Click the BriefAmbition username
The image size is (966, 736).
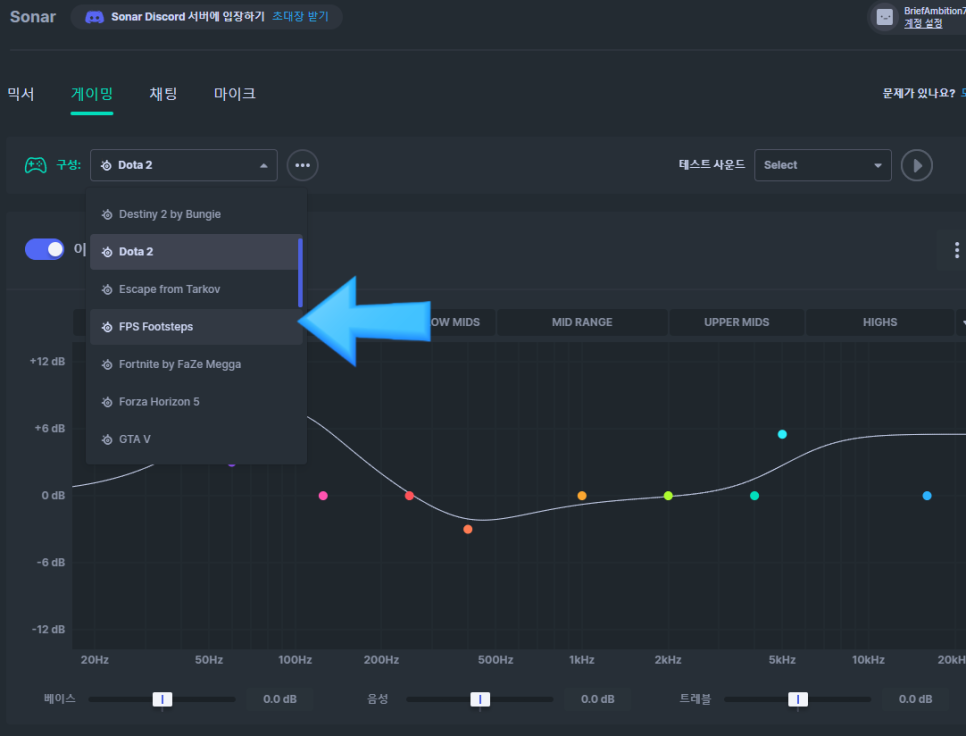935,11
